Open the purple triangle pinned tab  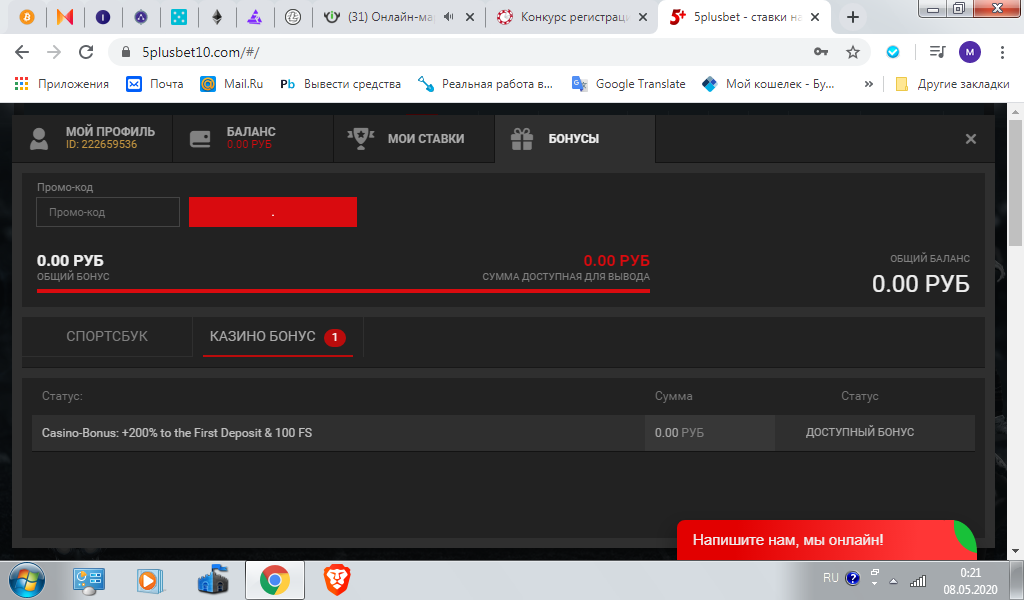coord(255,17)
